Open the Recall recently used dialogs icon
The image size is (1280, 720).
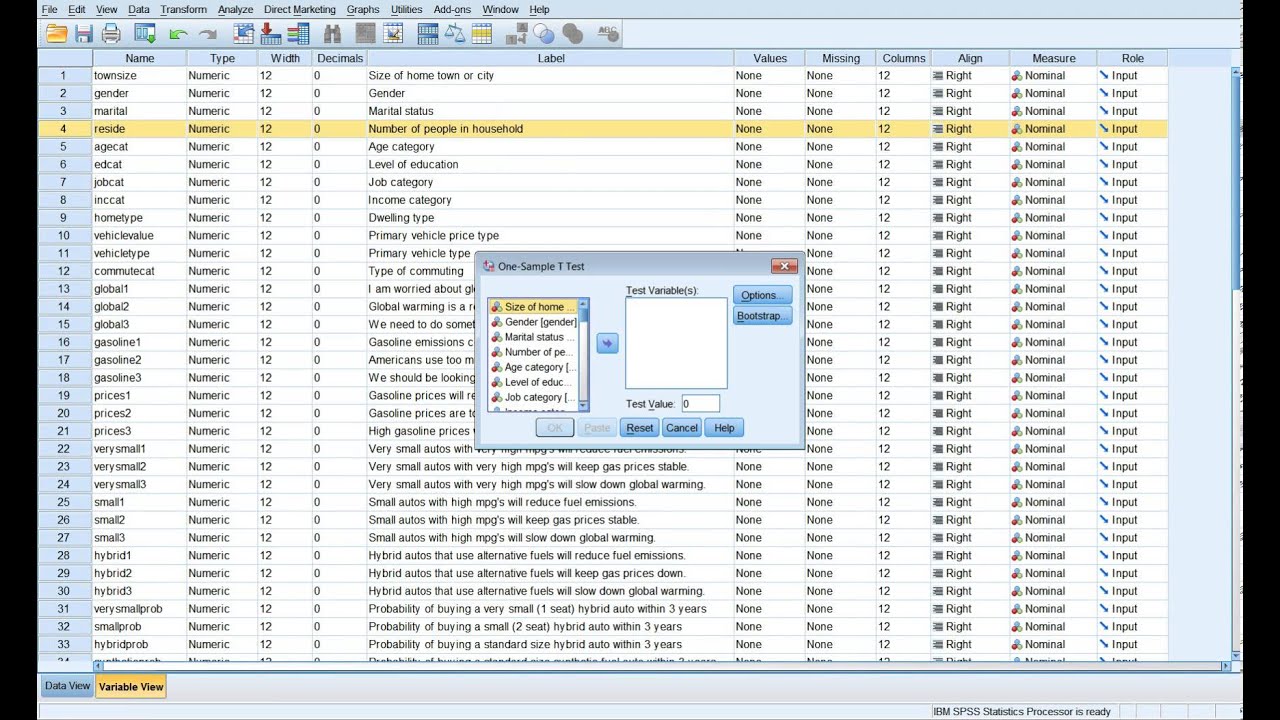coord(145,34)
